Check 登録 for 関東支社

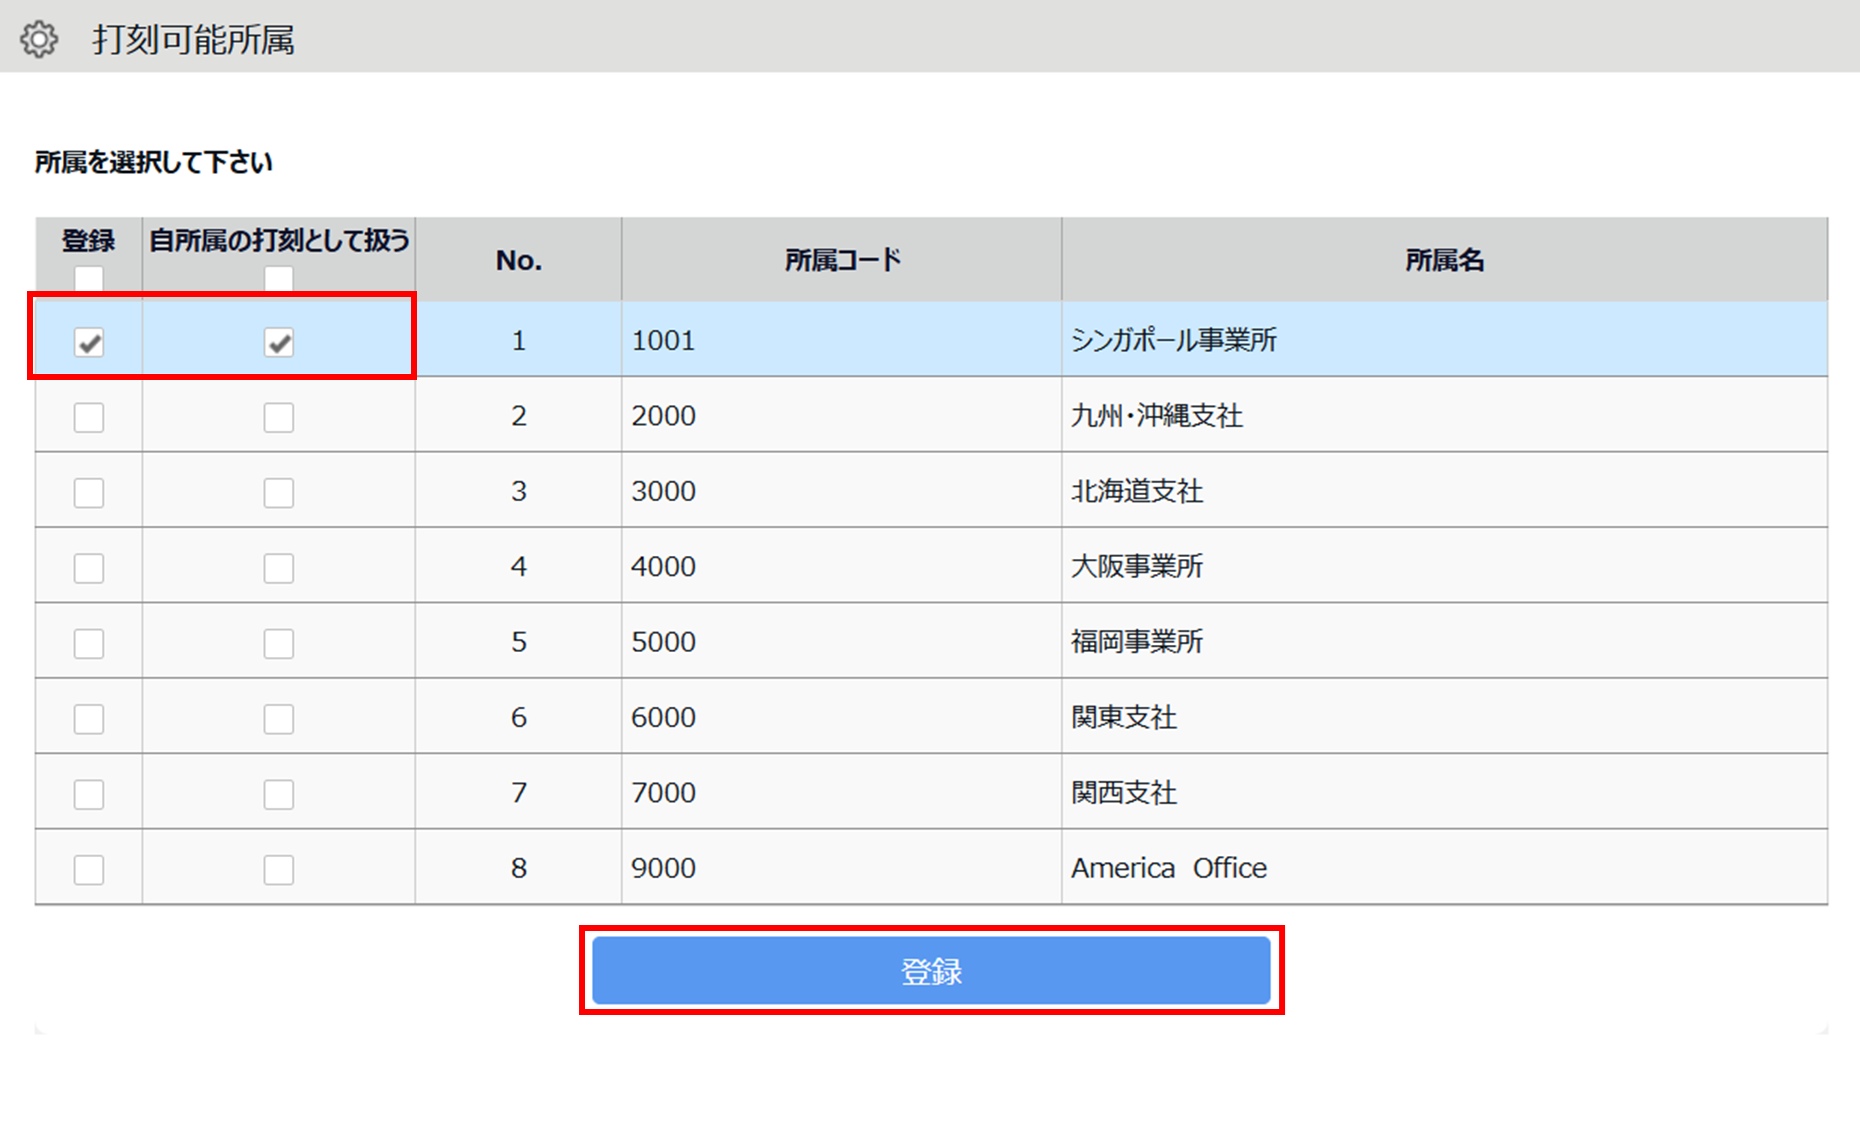click(x=89, y=719)
